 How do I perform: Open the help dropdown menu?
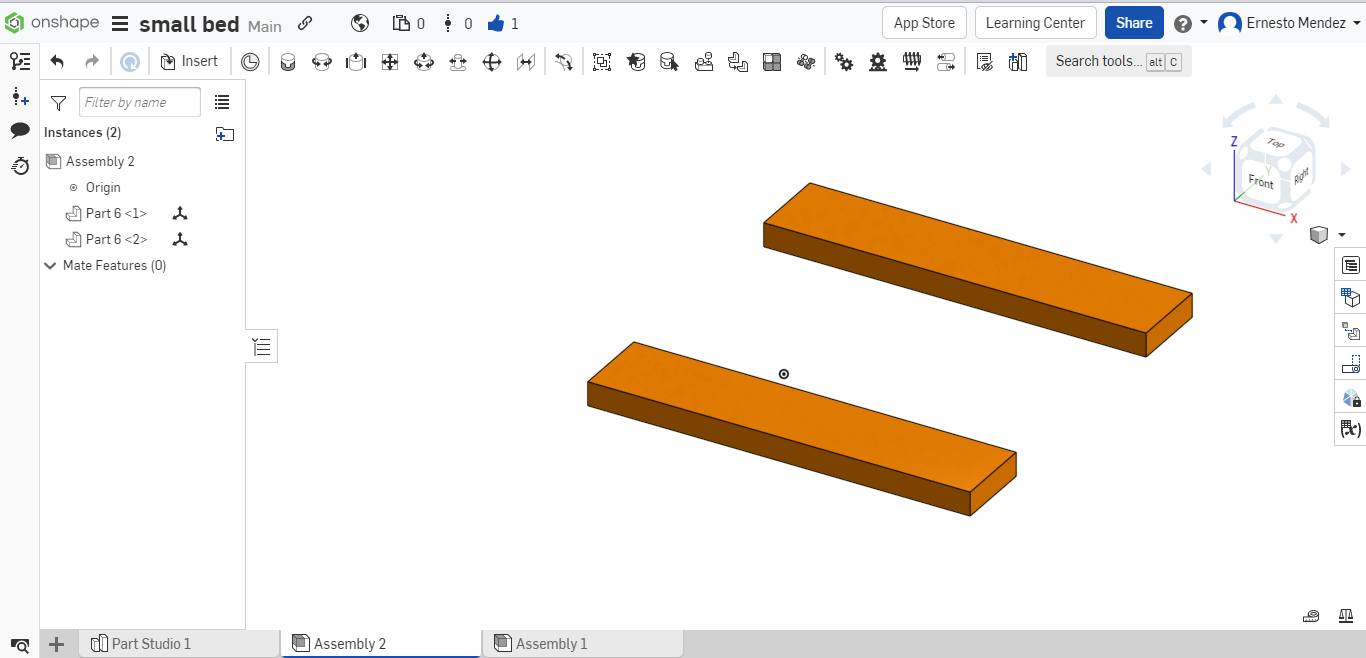(x=1191, y=22)
